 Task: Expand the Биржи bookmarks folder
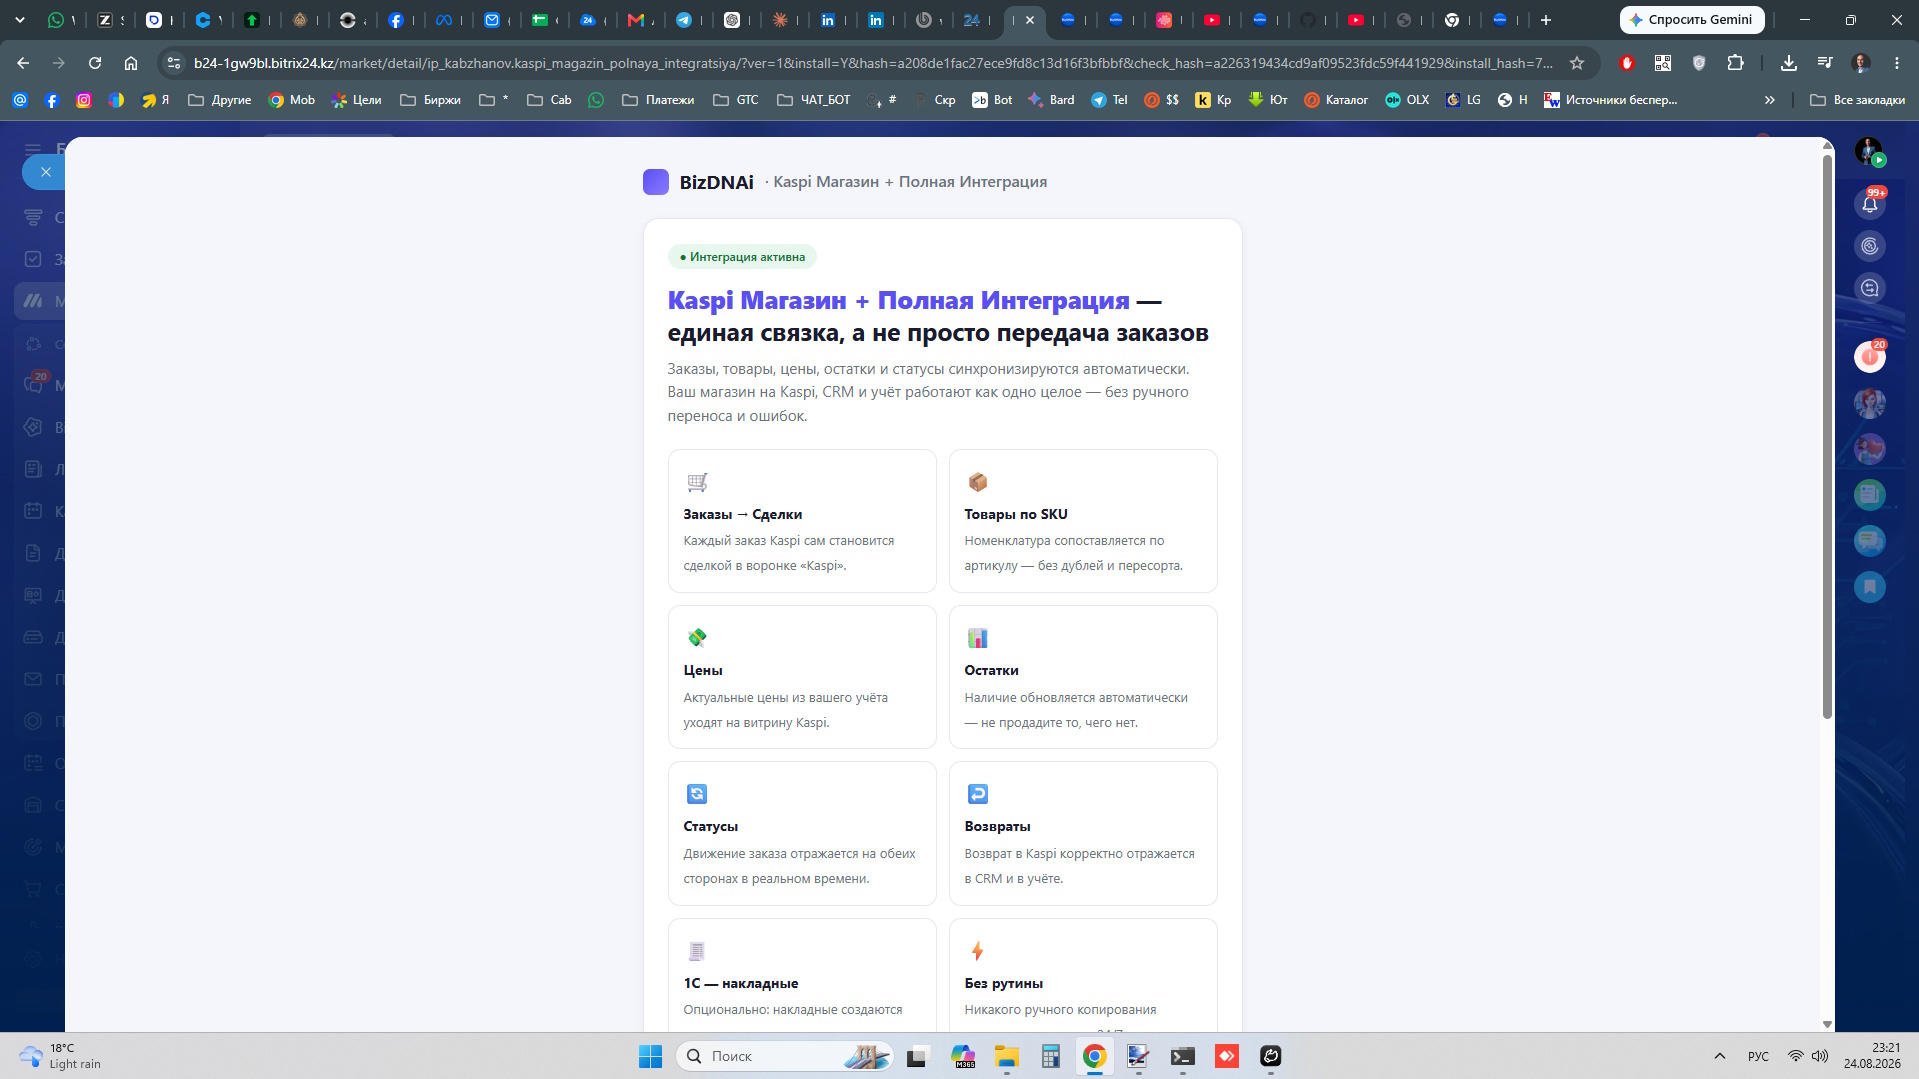[431, 100]
